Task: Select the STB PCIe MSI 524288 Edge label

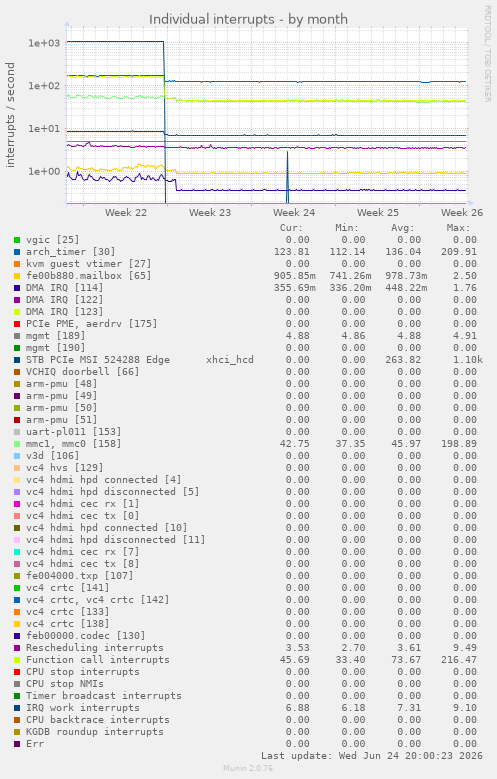Action: (x=98, y=360)
